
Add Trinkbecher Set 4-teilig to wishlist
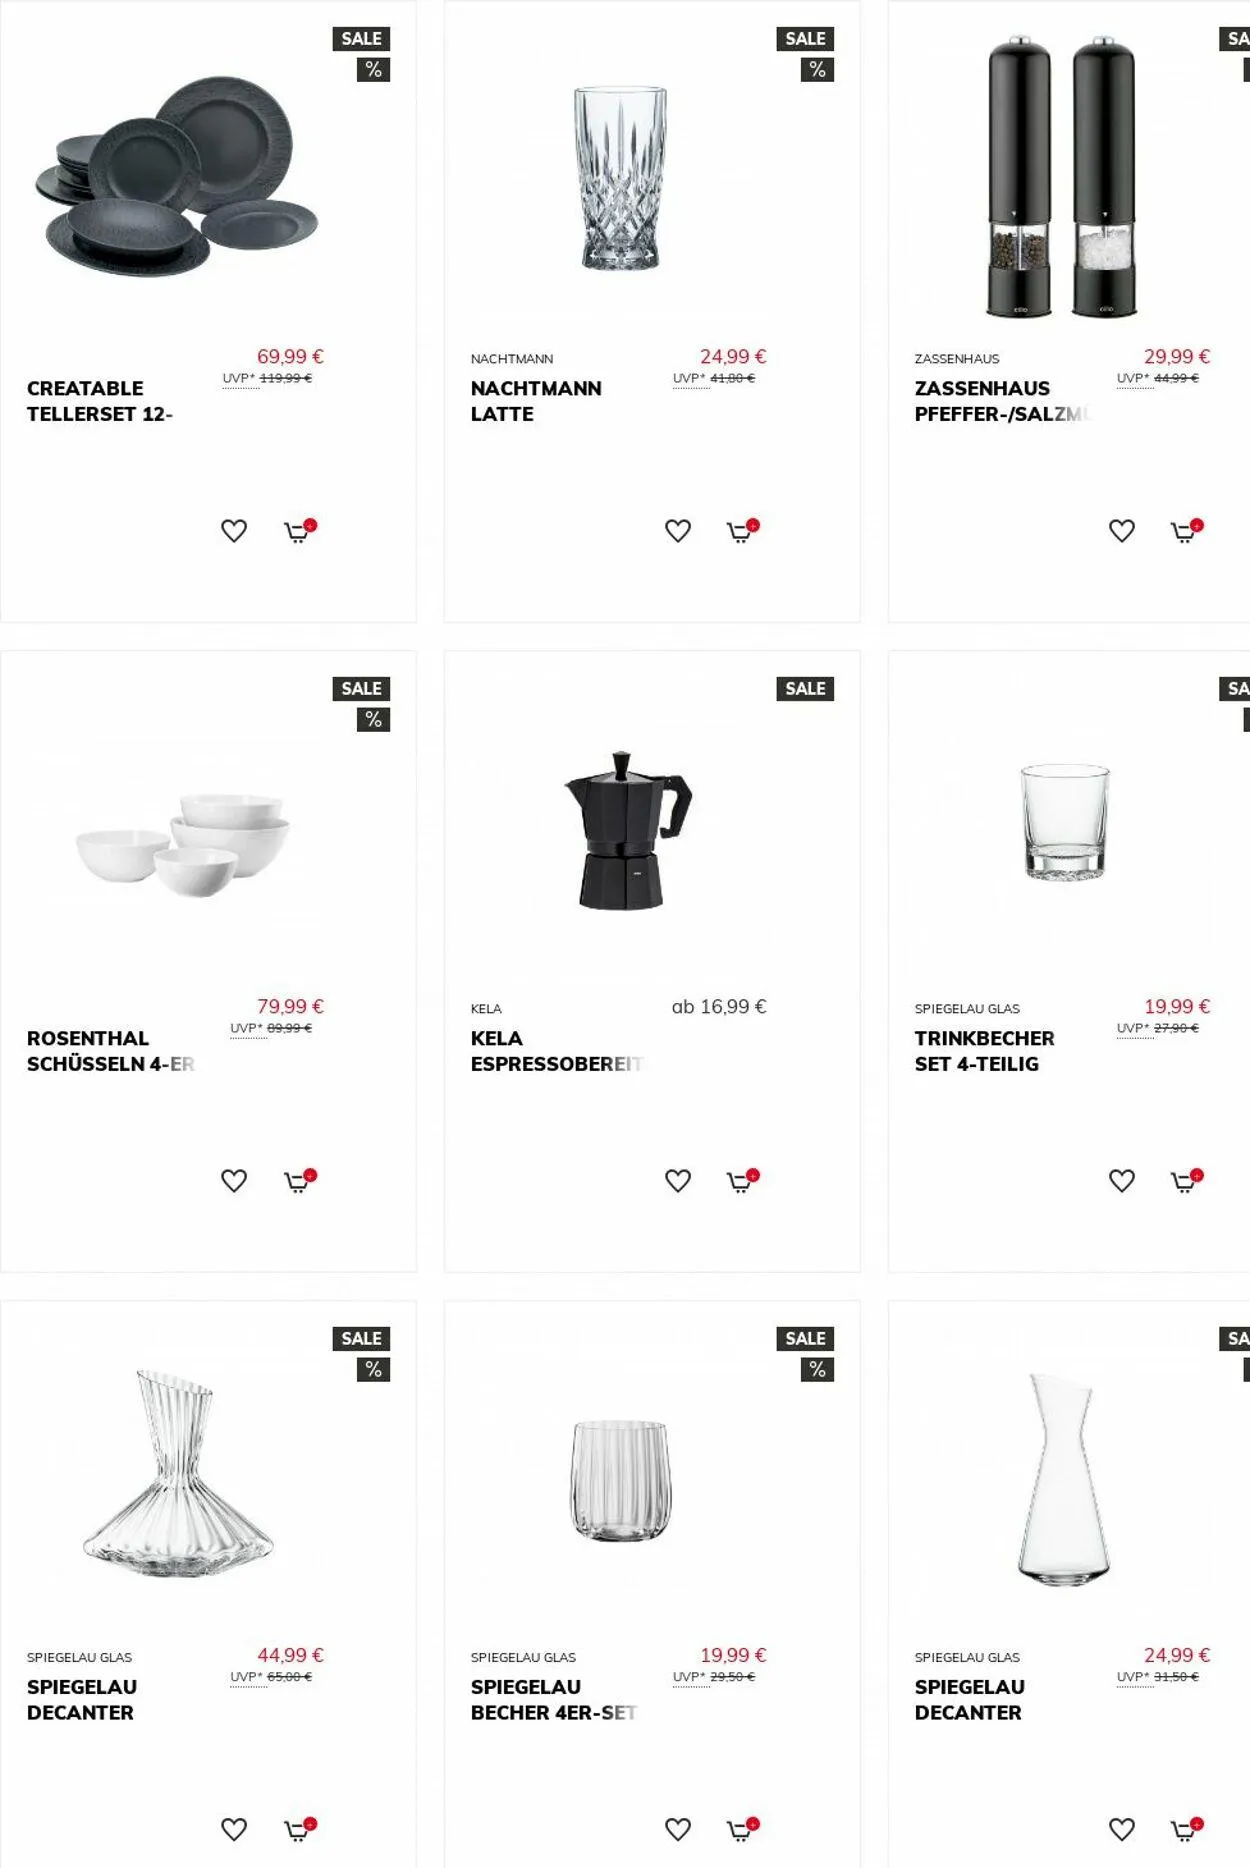1122,1181
